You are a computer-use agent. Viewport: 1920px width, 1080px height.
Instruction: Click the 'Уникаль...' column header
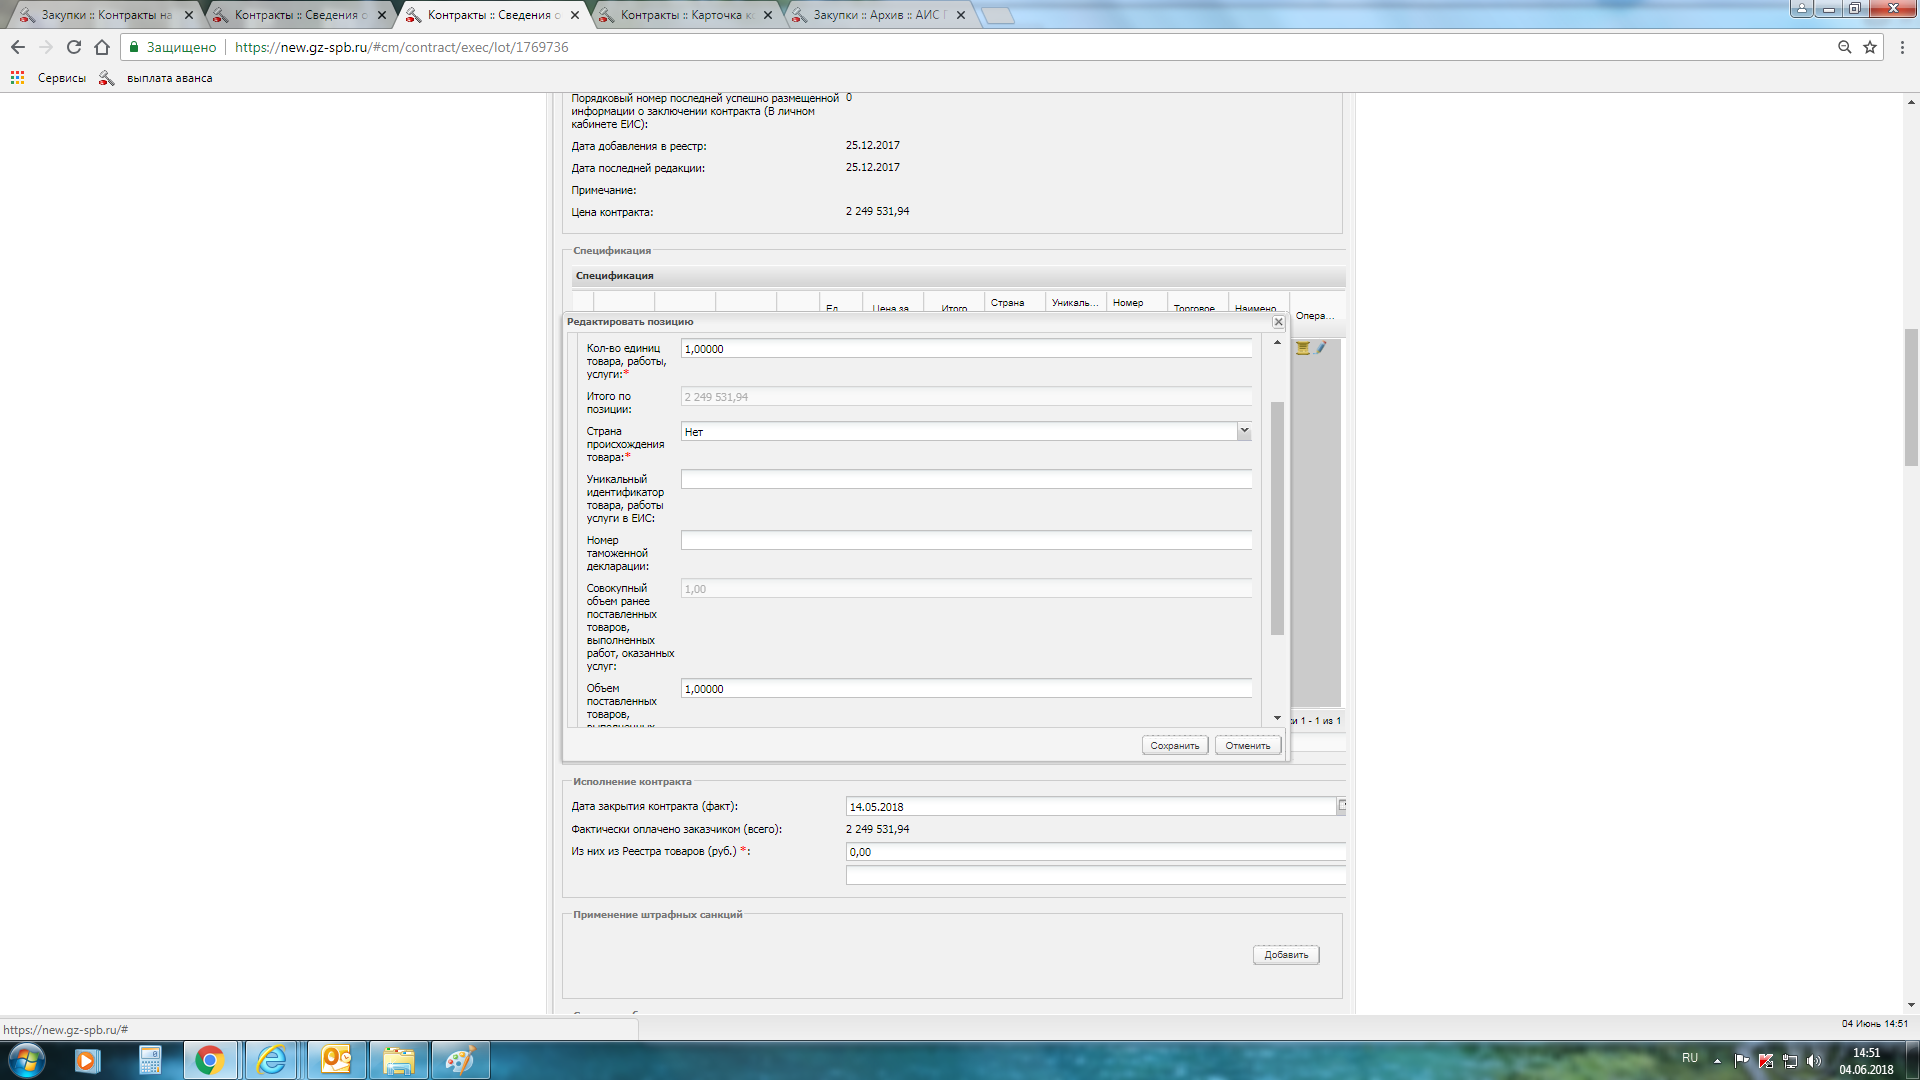pyautogui.click(x=1075, y=302)
